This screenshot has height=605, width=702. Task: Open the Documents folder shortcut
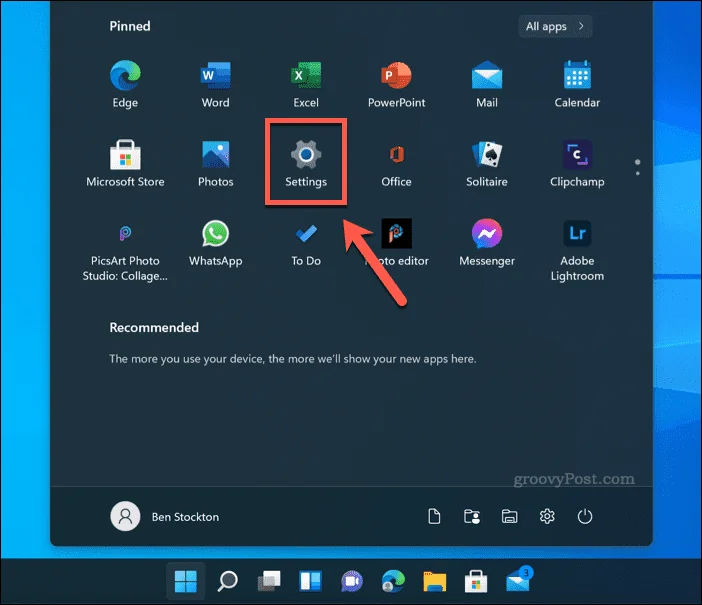[434, 516]
